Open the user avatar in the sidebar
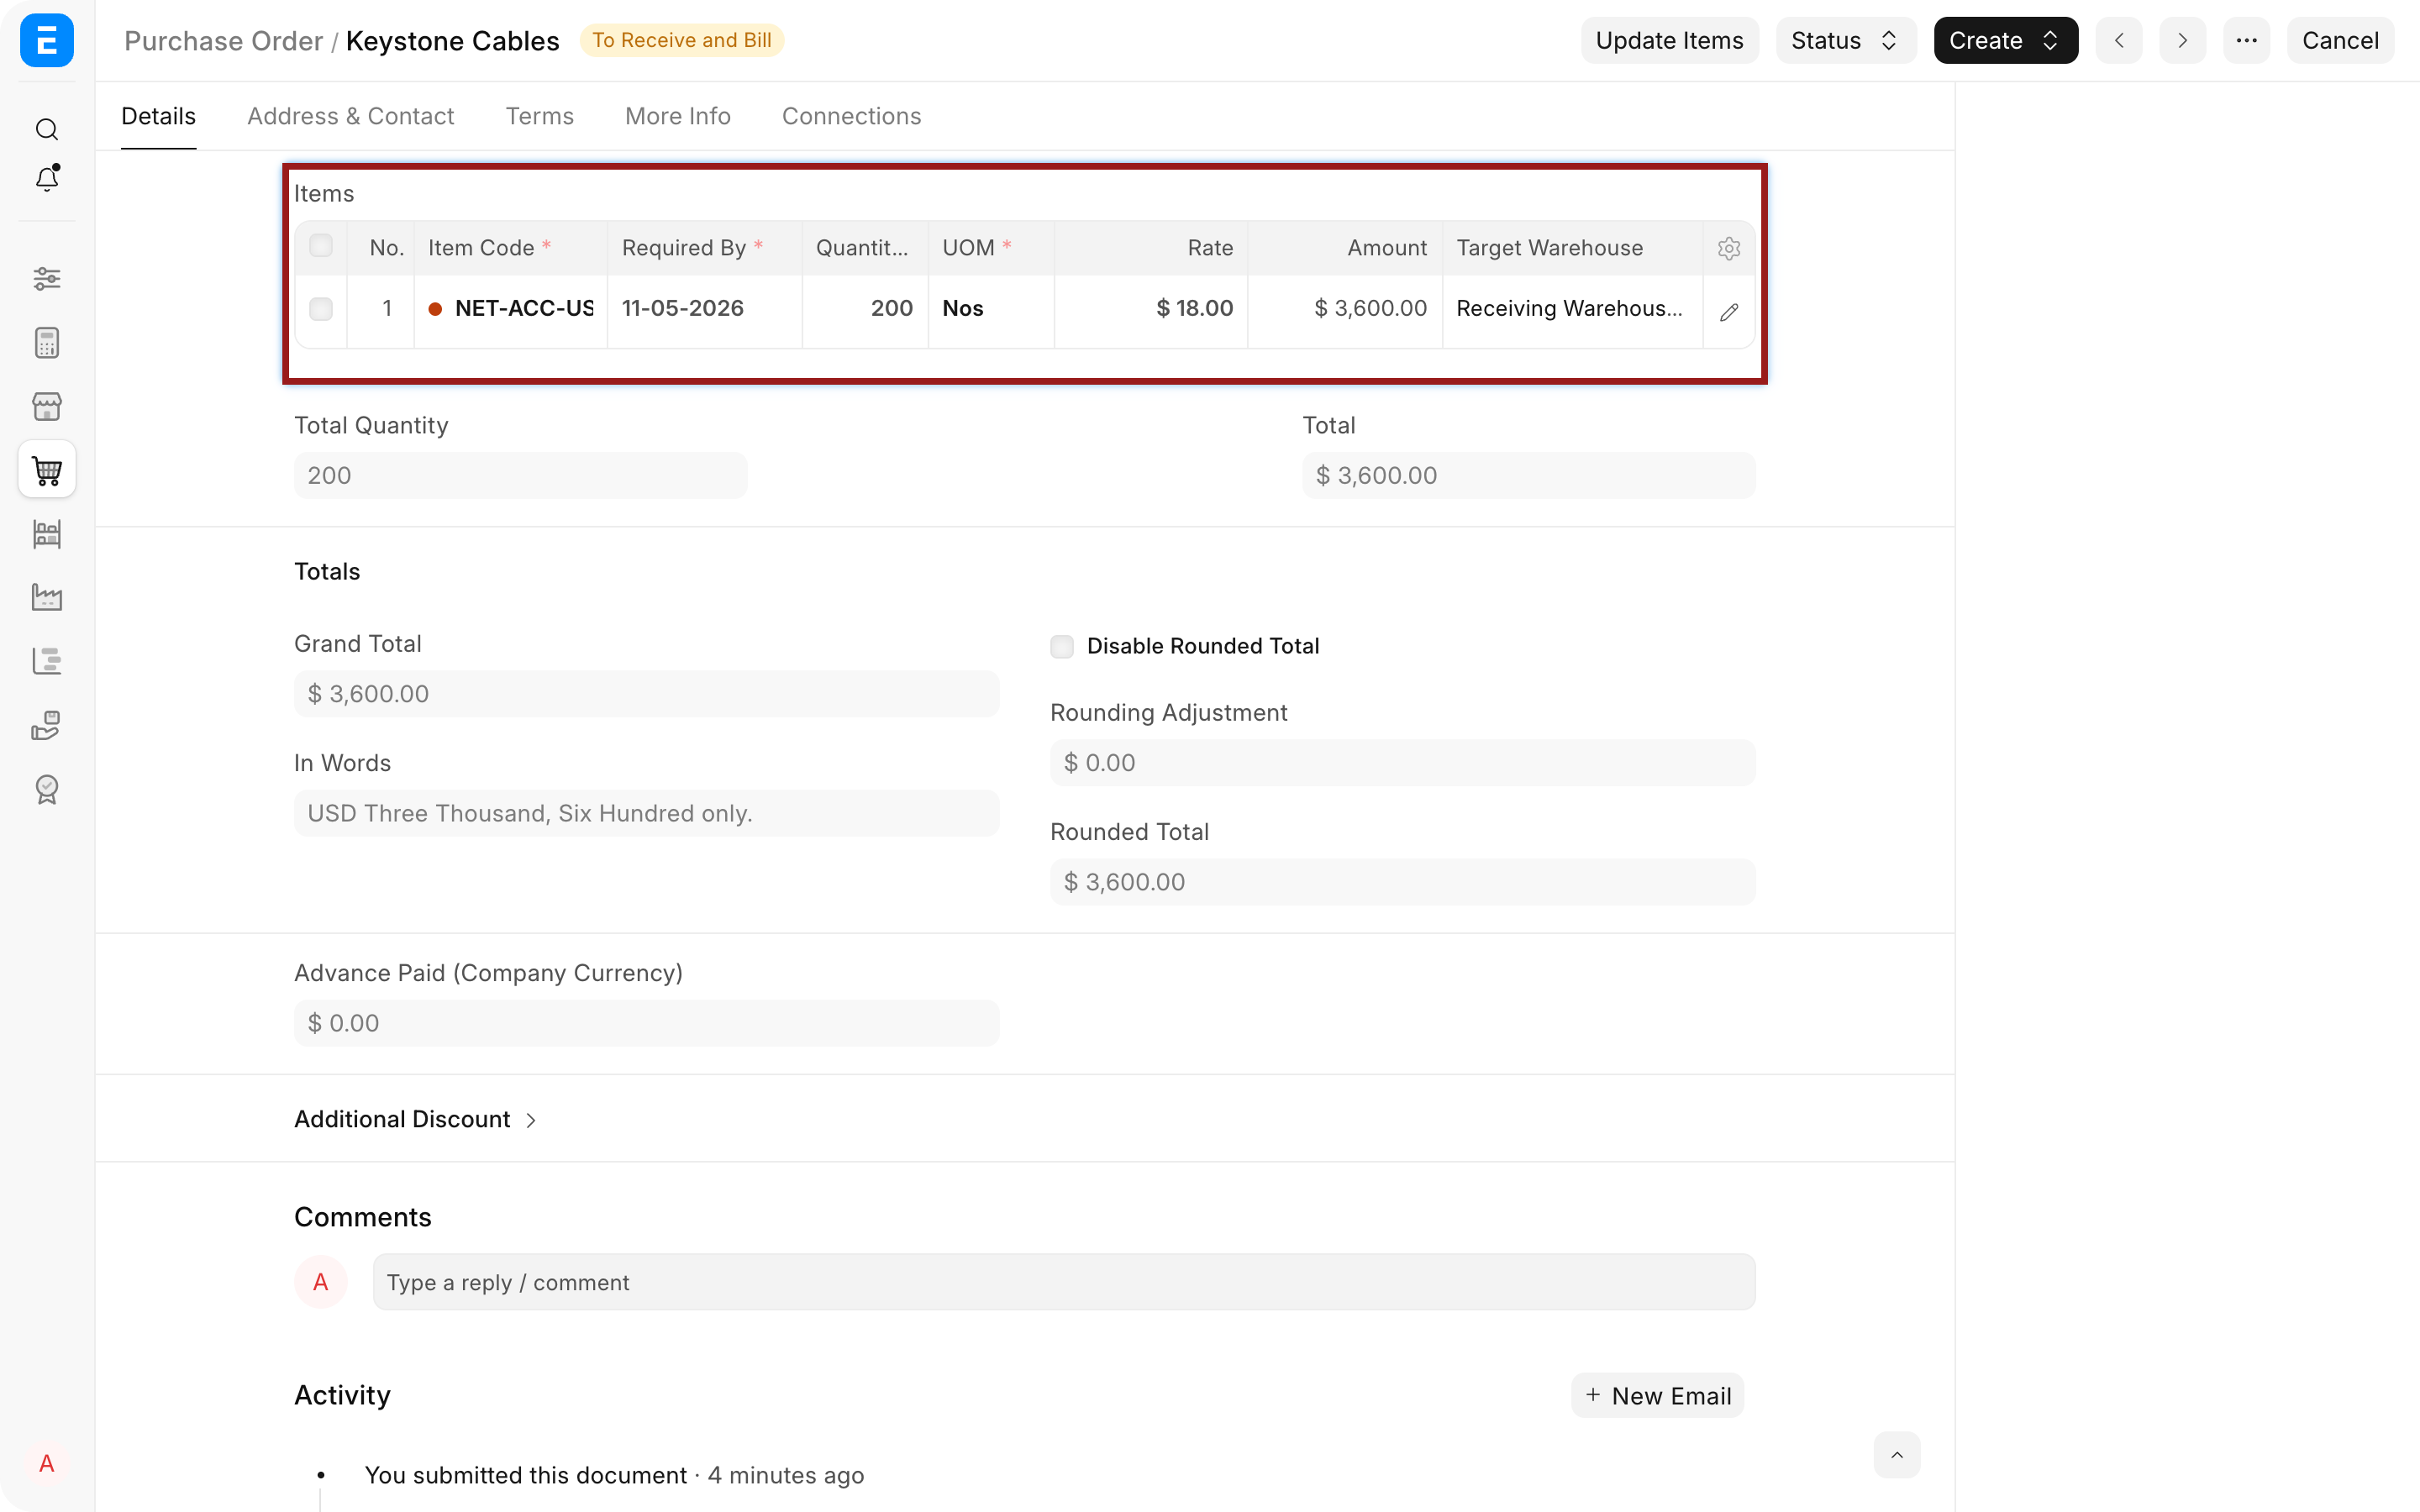 [x=47, y=1464]
